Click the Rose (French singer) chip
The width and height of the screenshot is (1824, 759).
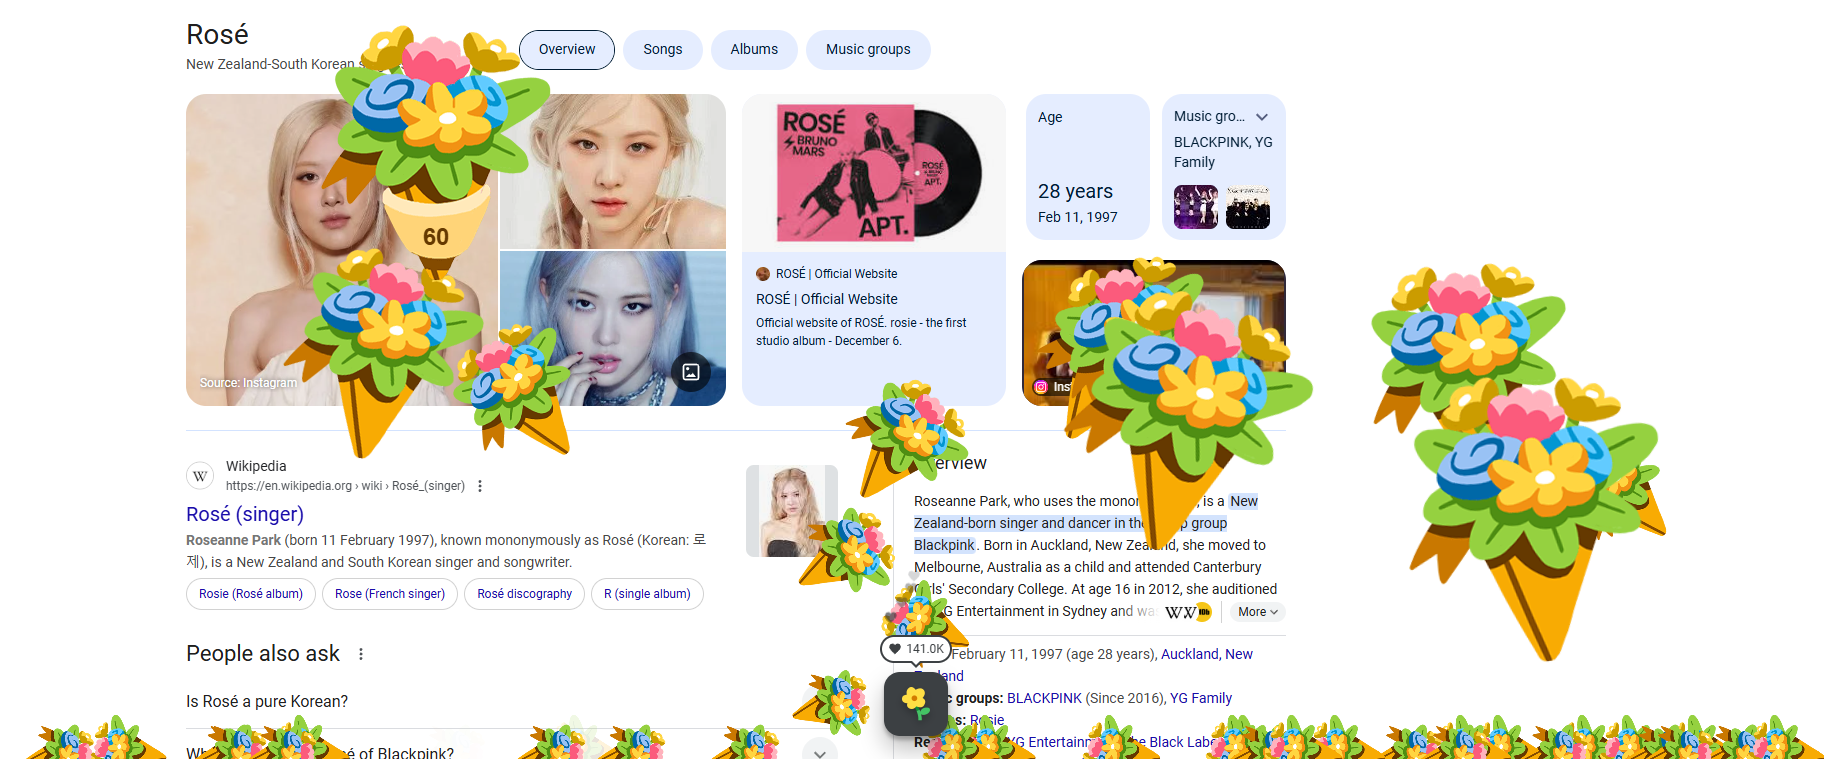tap(390, 594)
